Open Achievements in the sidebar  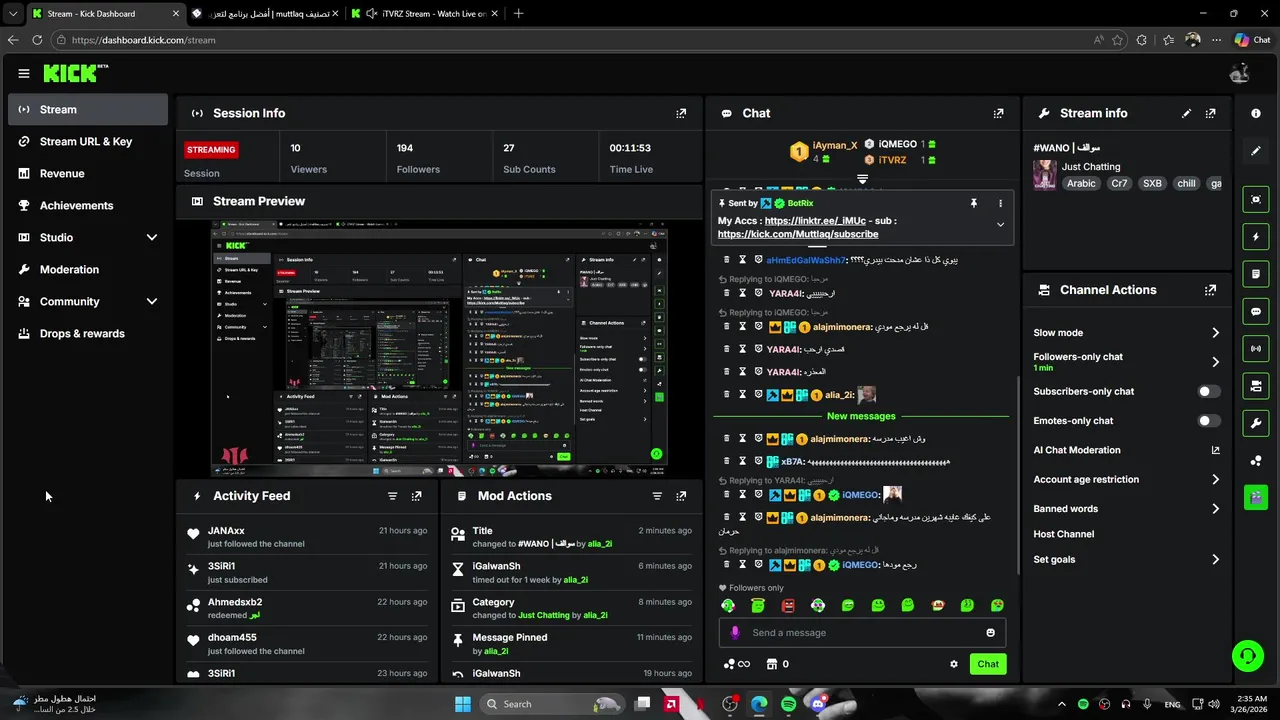tap(88, 206)
